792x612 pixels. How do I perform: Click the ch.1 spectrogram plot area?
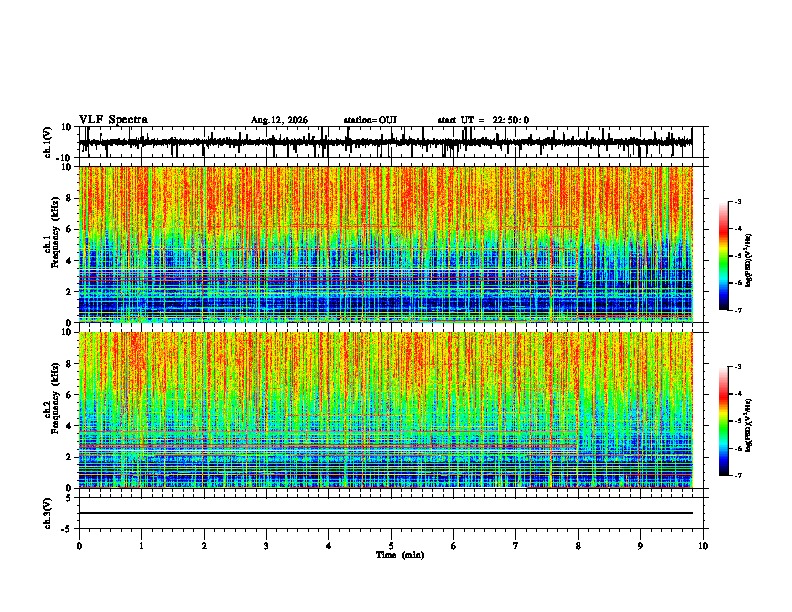pyautogui.click(x=385, y=244)
